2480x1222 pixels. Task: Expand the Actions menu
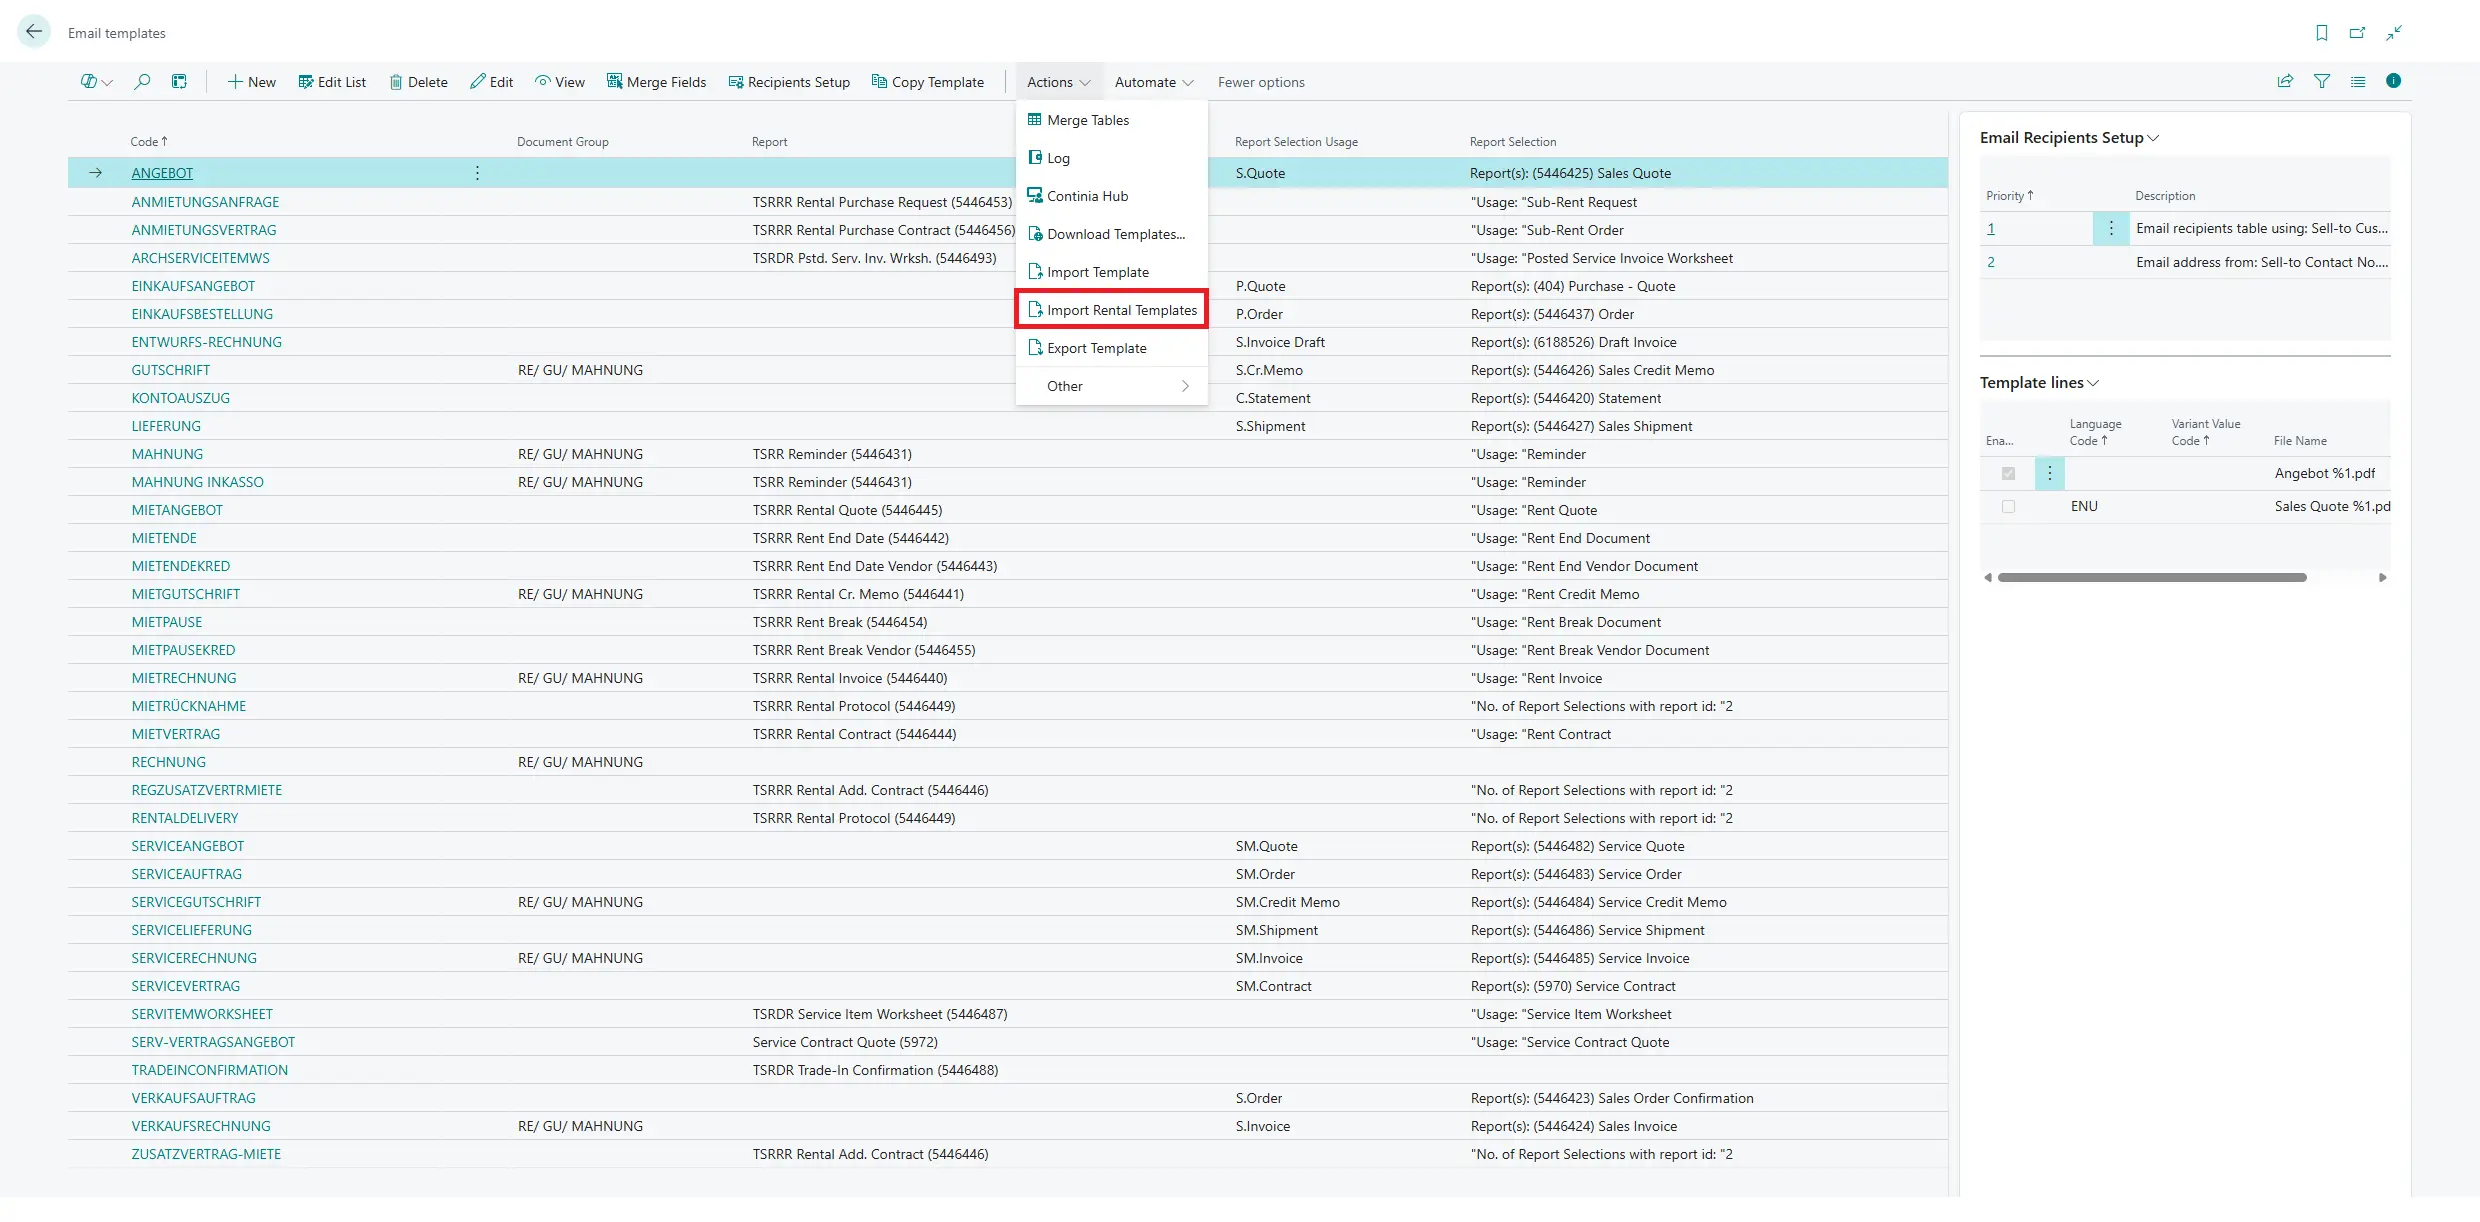coord(1058,82)
